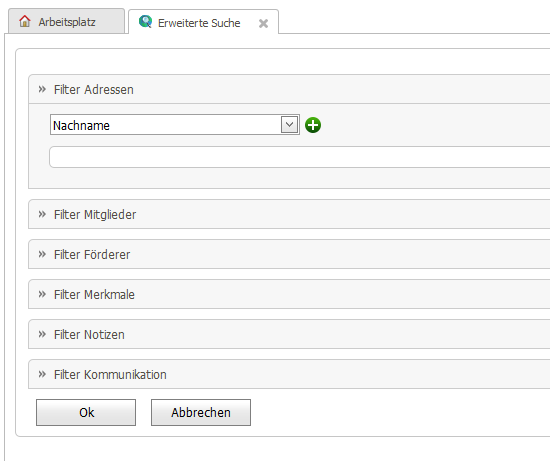
Task: Select the Erweiterte Suche tab
Action: coord(203,22)
